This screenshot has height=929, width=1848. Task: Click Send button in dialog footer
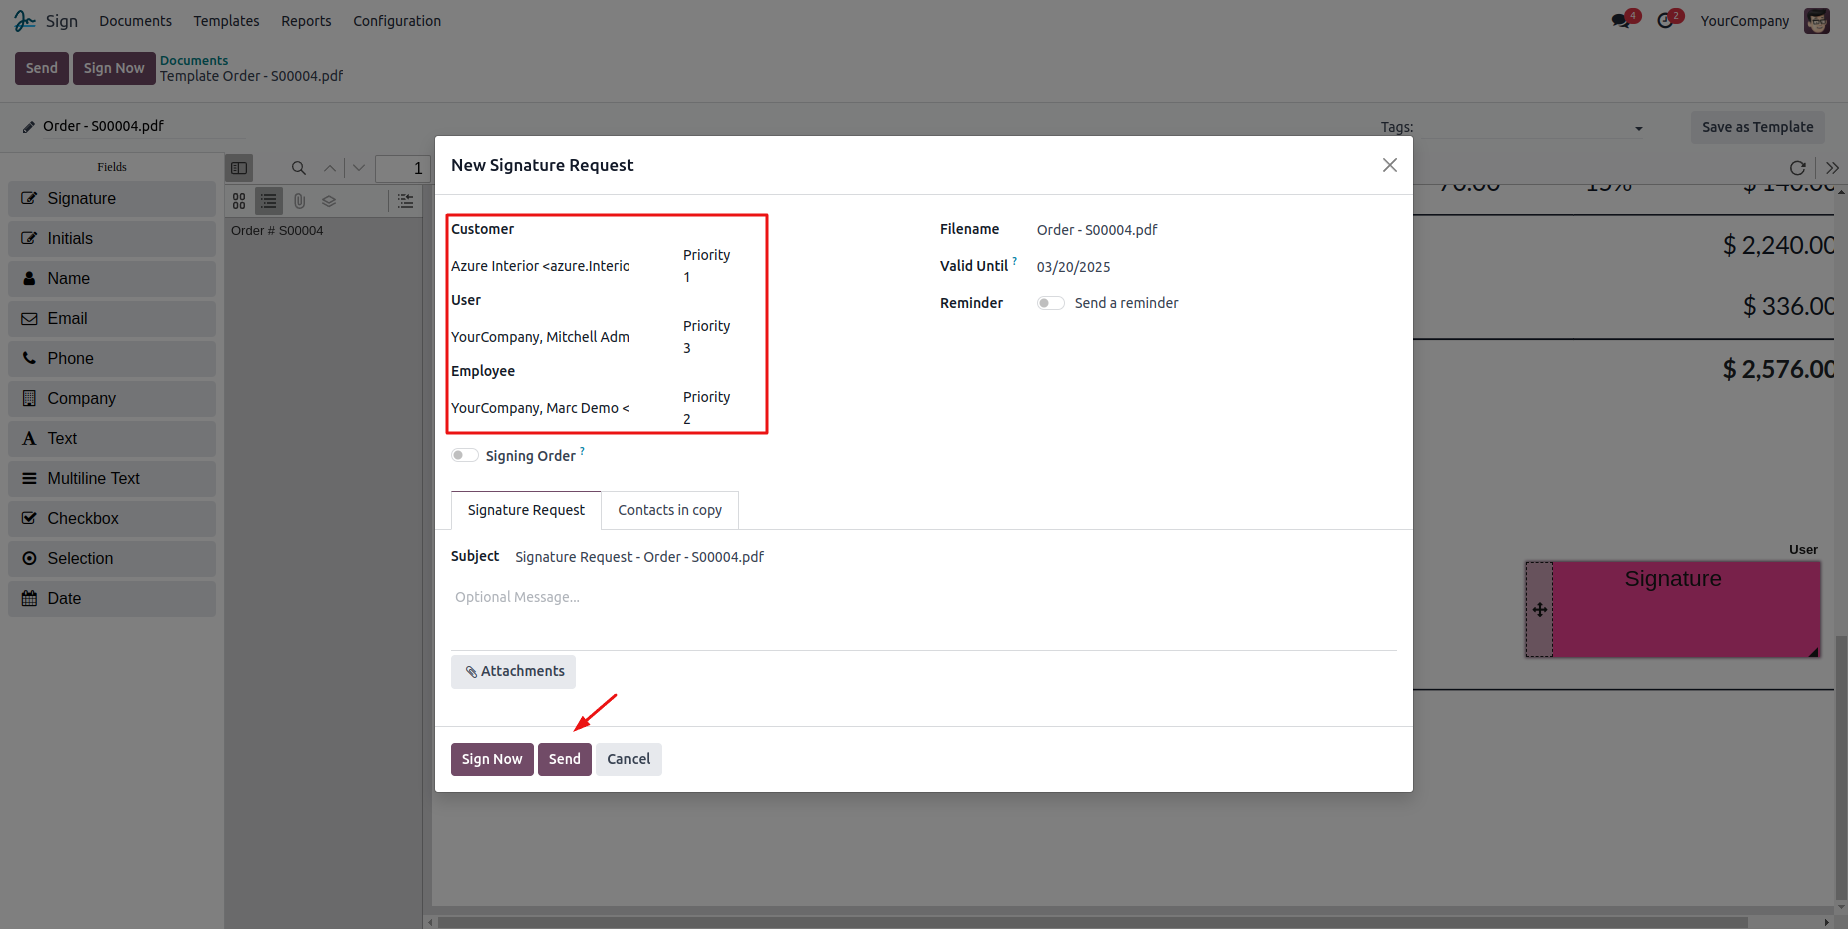pos(564,759)
